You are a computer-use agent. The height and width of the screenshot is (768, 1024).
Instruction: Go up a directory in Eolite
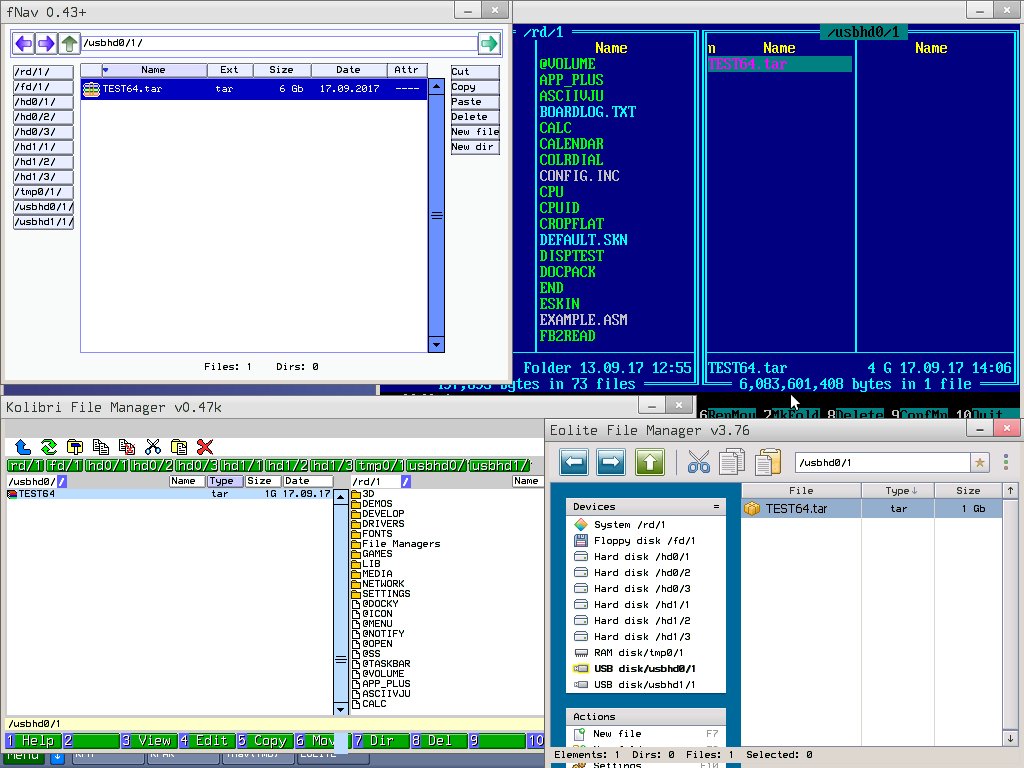tap(650, 462)
